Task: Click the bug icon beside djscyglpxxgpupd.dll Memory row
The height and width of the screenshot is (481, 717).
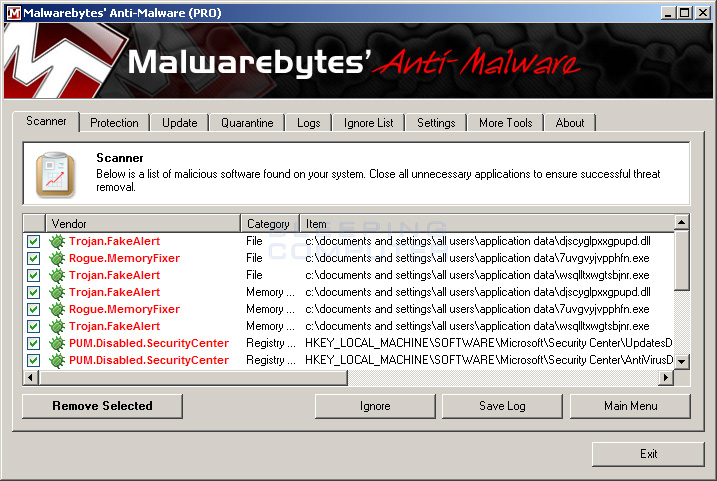Action: tap(57, 292)
